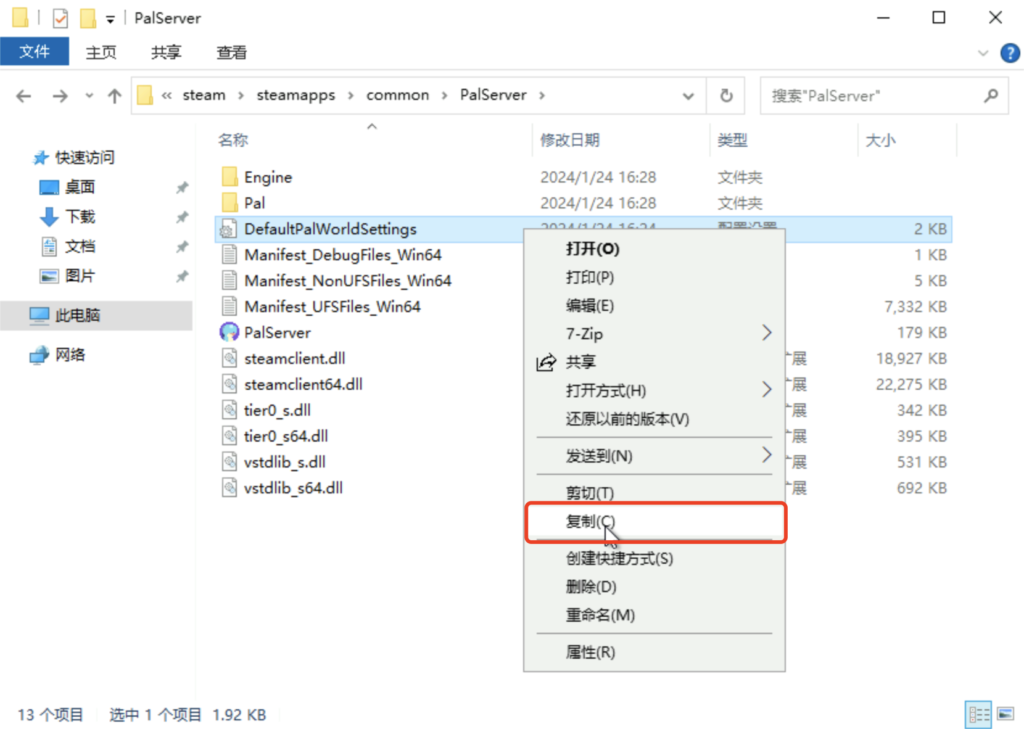Select the Engine folder icon
Screen dimensions: 1024x729
(229, 177)
